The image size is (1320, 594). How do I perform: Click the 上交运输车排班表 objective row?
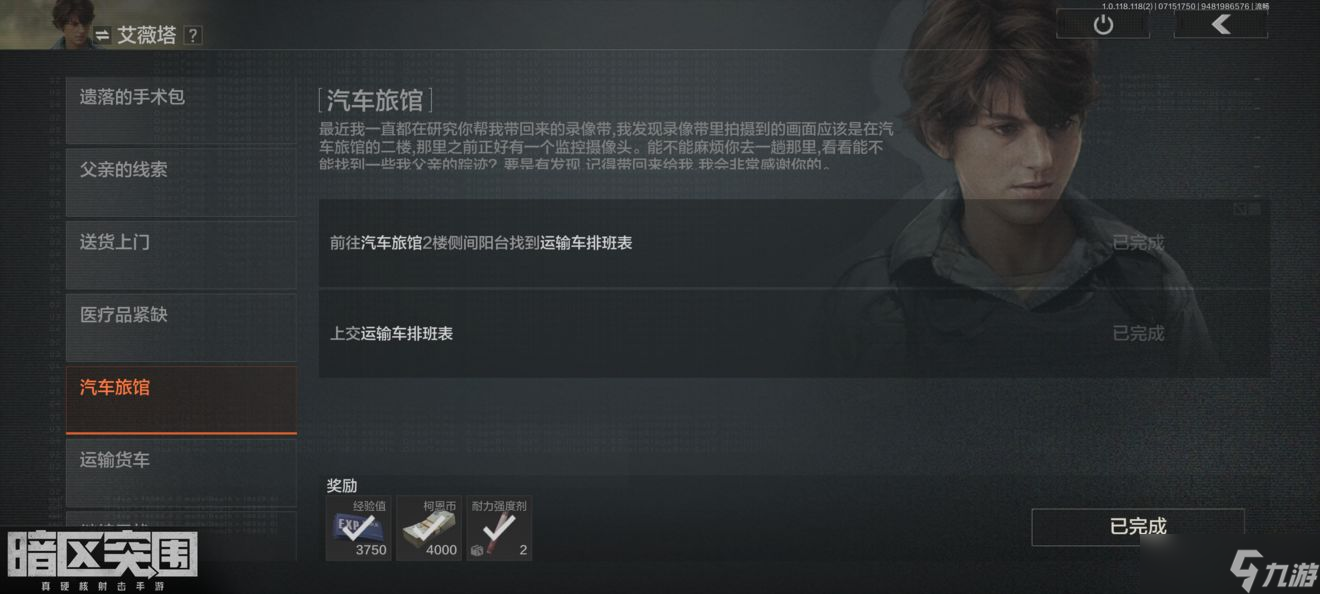click(x=794, y=333)
